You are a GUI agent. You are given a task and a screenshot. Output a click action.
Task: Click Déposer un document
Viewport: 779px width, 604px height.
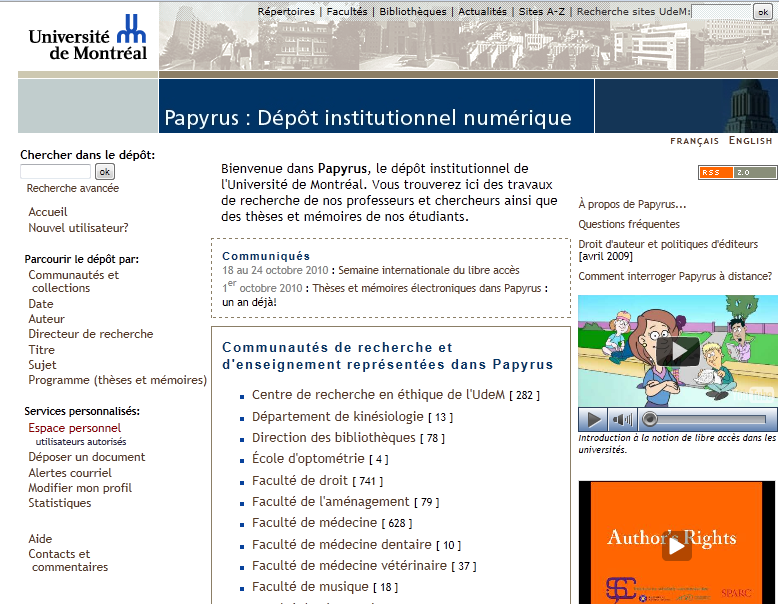tap(87, 457)
